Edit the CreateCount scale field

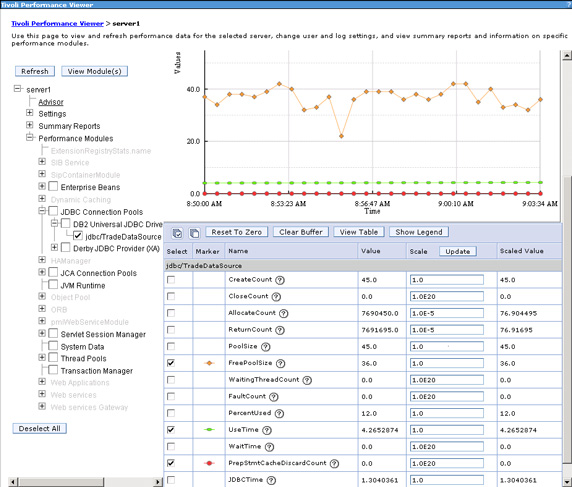click(447, 280)
